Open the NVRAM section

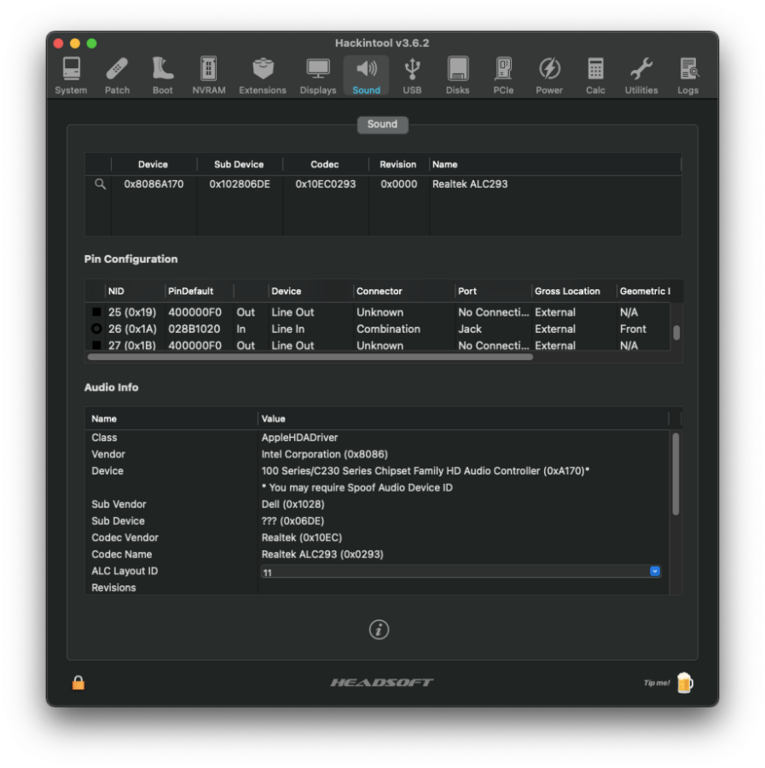(x=208, y=75)
